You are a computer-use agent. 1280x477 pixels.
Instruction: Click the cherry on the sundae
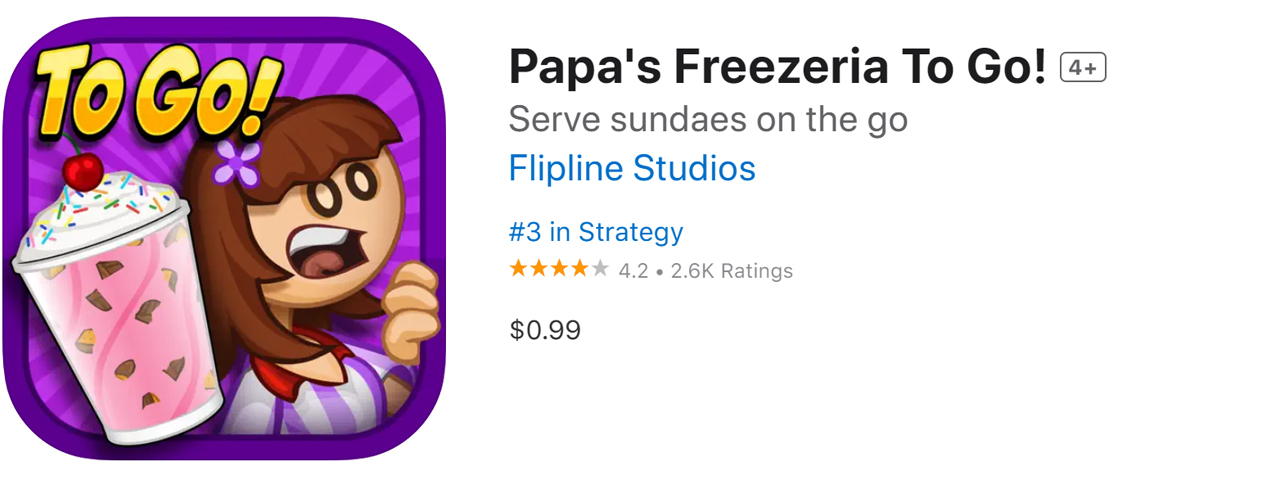(x=82, y=171)
